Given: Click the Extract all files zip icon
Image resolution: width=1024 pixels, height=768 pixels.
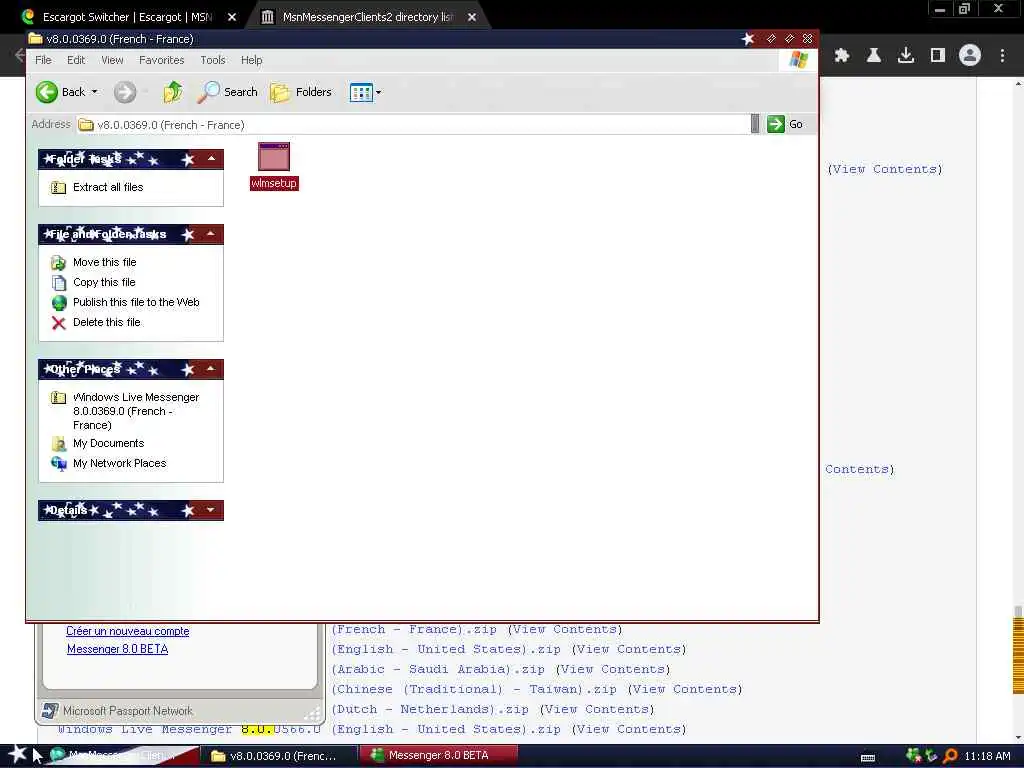Looking at the screenshot, I should [x=59, y=187].
